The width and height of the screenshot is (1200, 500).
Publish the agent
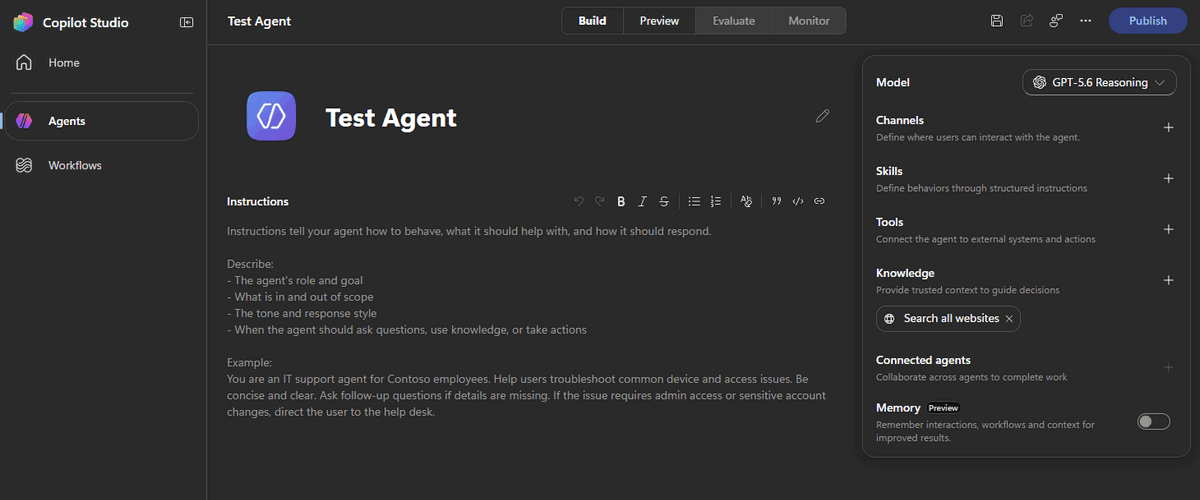point(1147,21)
